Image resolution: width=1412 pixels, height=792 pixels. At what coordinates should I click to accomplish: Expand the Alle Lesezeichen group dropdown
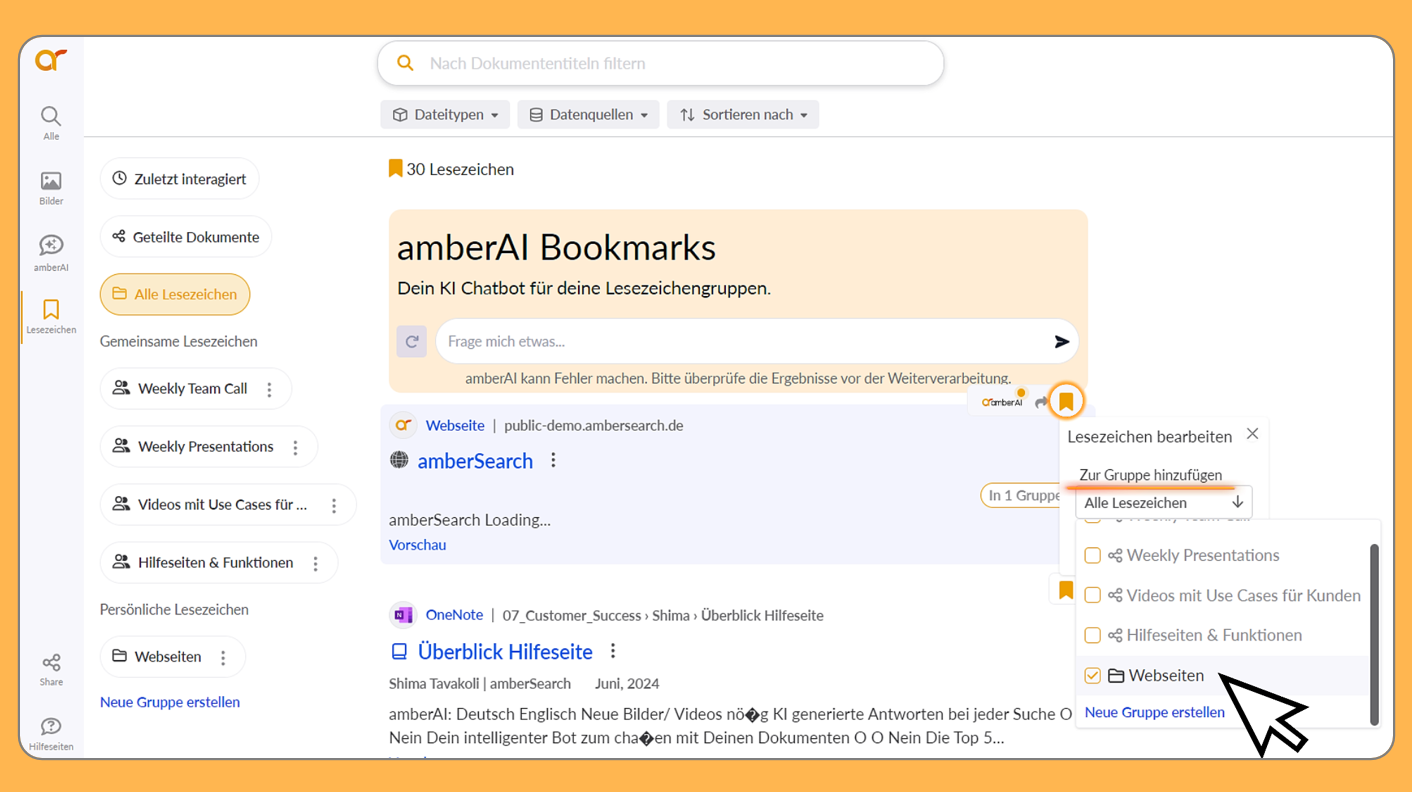click(1163, 502)
